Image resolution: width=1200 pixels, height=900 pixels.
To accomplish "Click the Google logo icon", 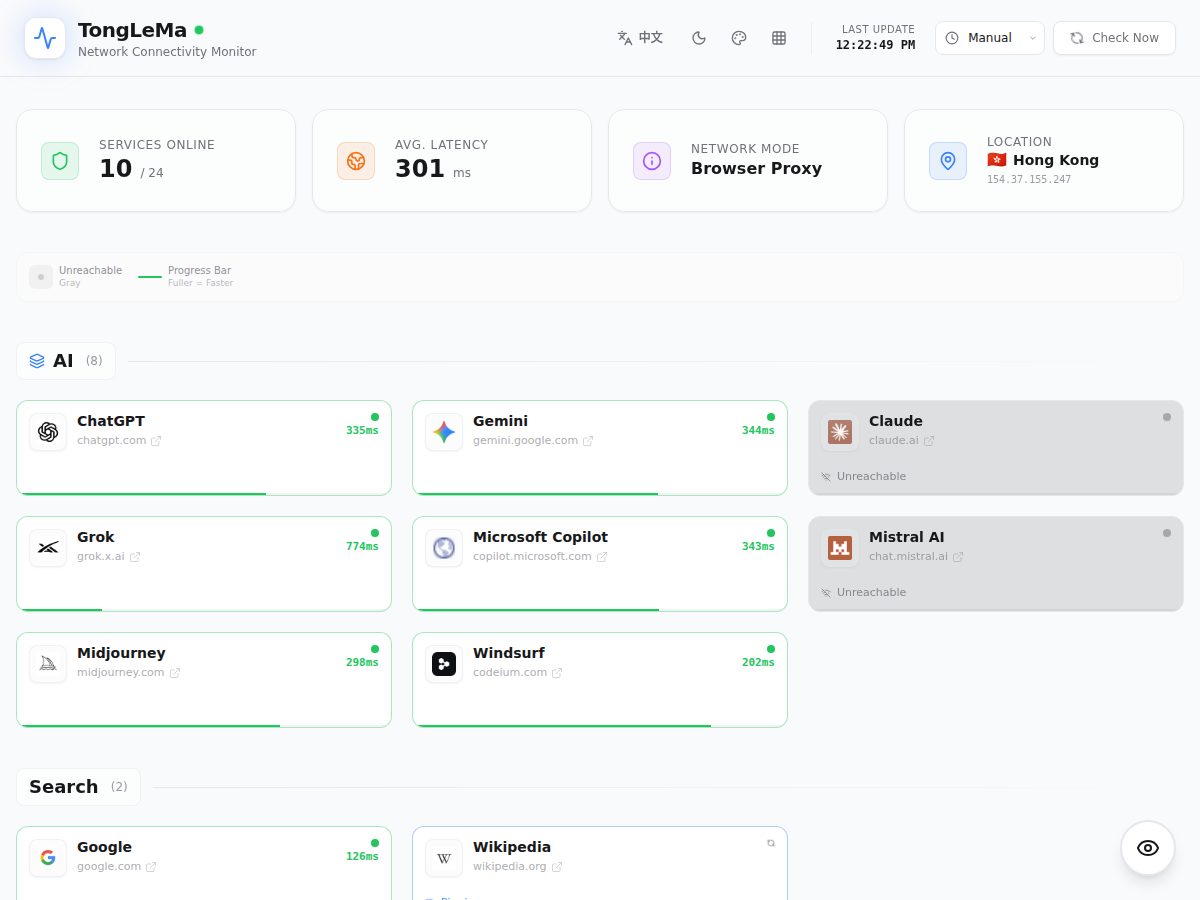I will pyautogui.click(x=48, y=858).
